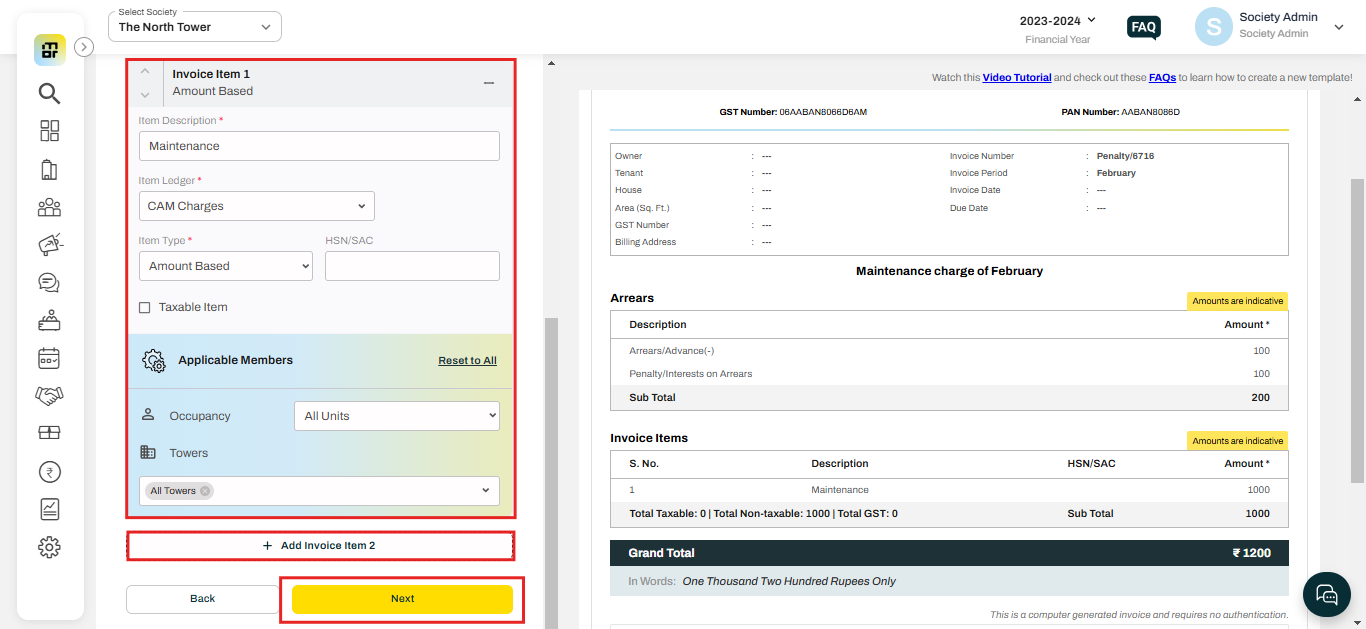Open the Item Ledger CAM Charges dropdown
Image resolution: width=1366 pixels, height=629 pixels.
pyautogui.click(x=256, y=206)
